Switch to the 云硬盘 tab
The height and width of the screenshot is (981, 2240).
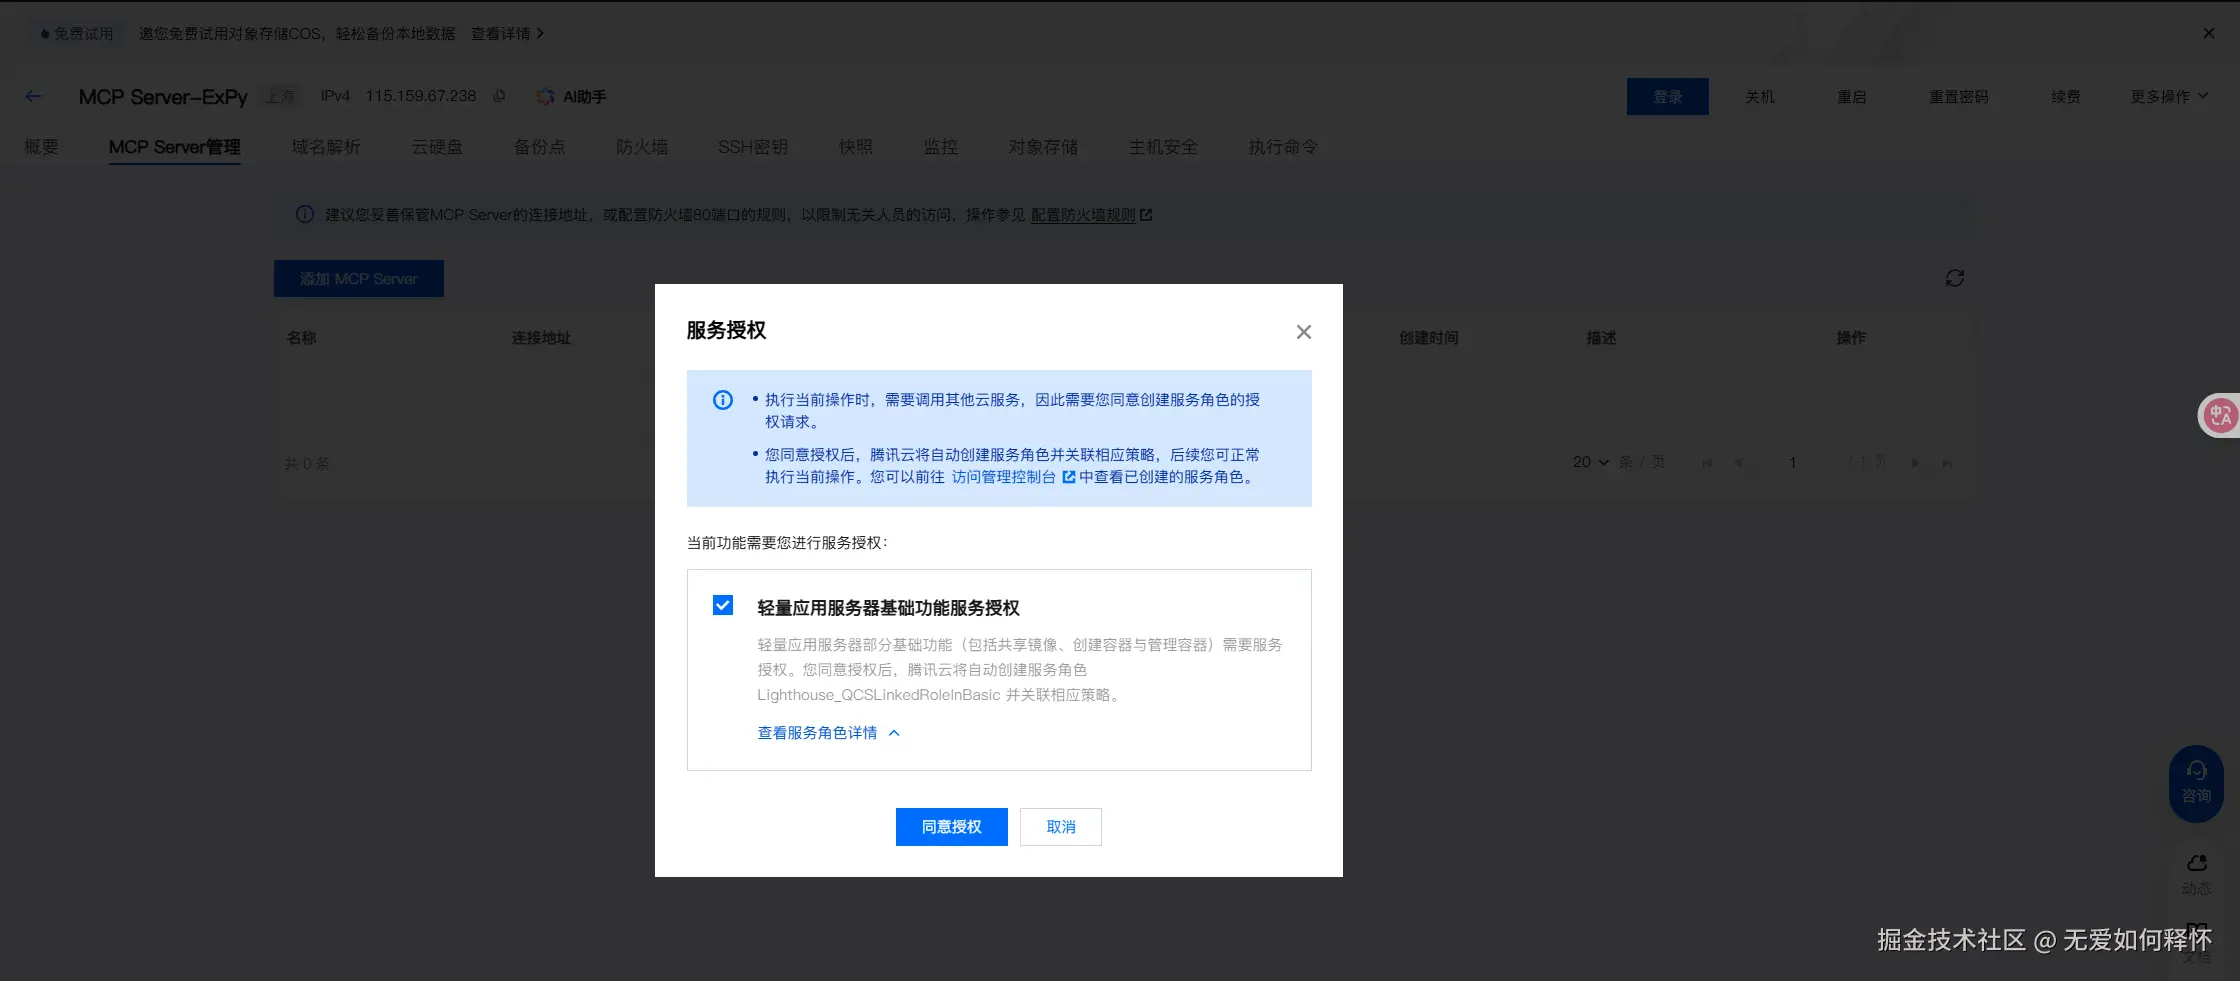click(x=437, y=147)
